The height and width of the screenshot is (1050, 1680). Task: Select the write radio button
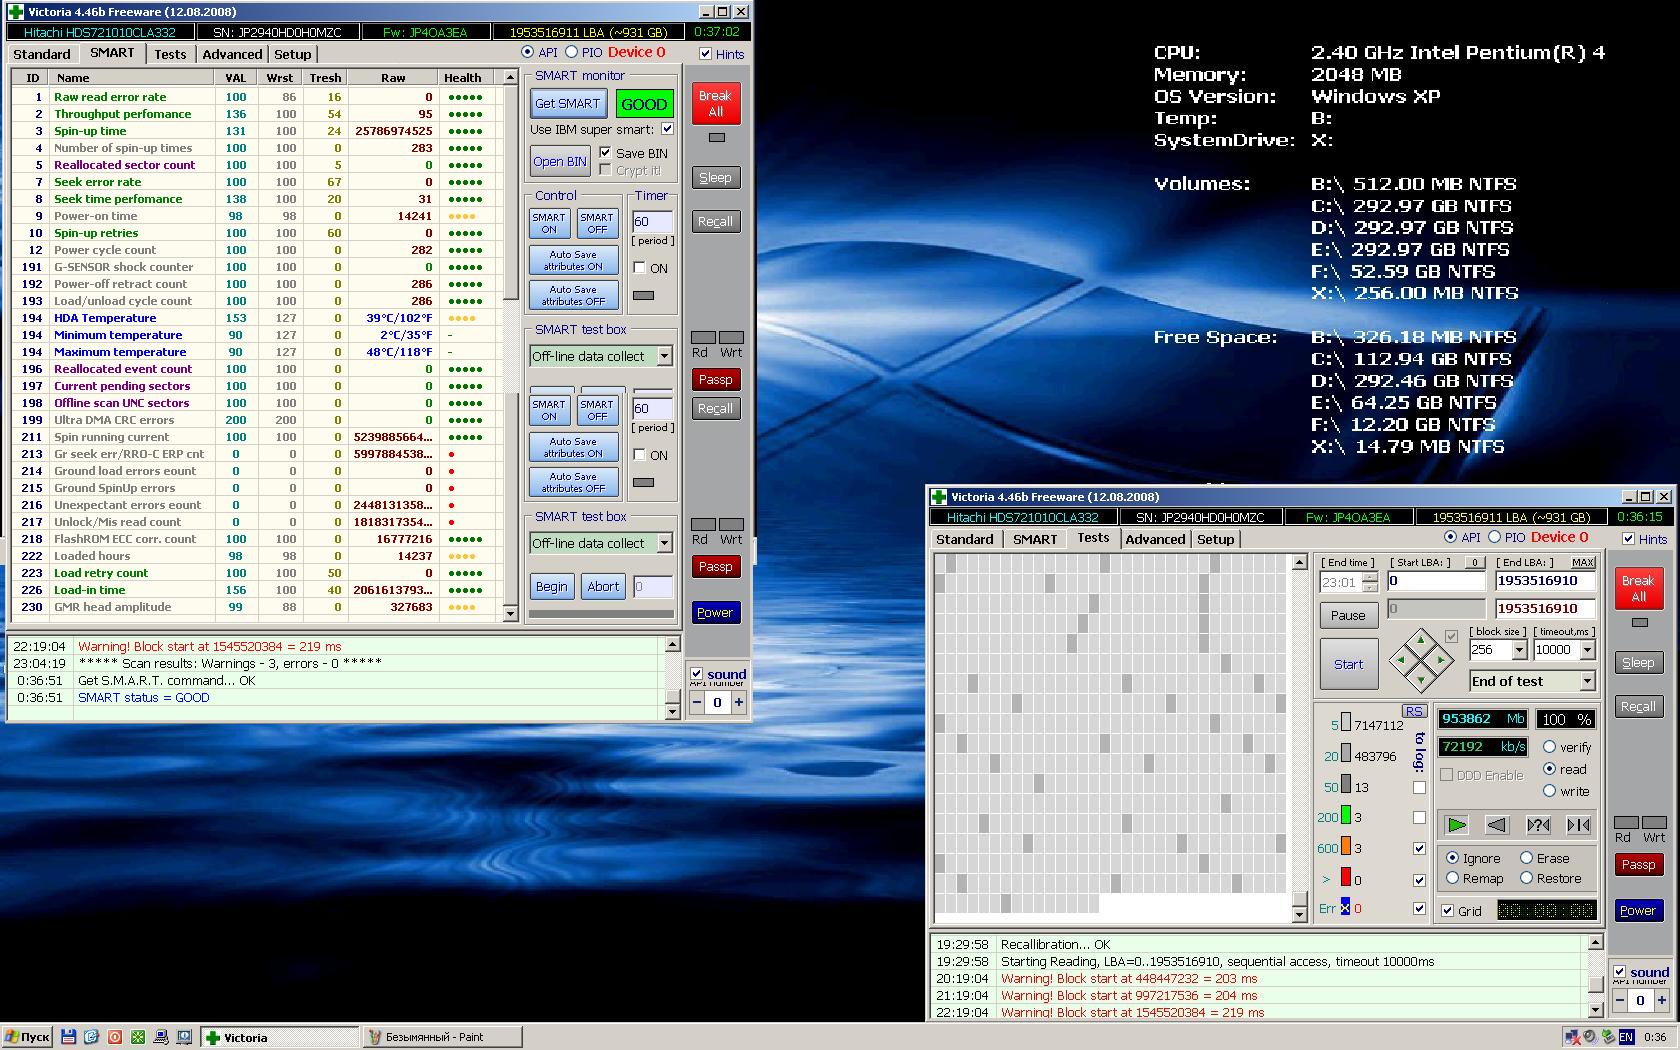click(1549, 791)
